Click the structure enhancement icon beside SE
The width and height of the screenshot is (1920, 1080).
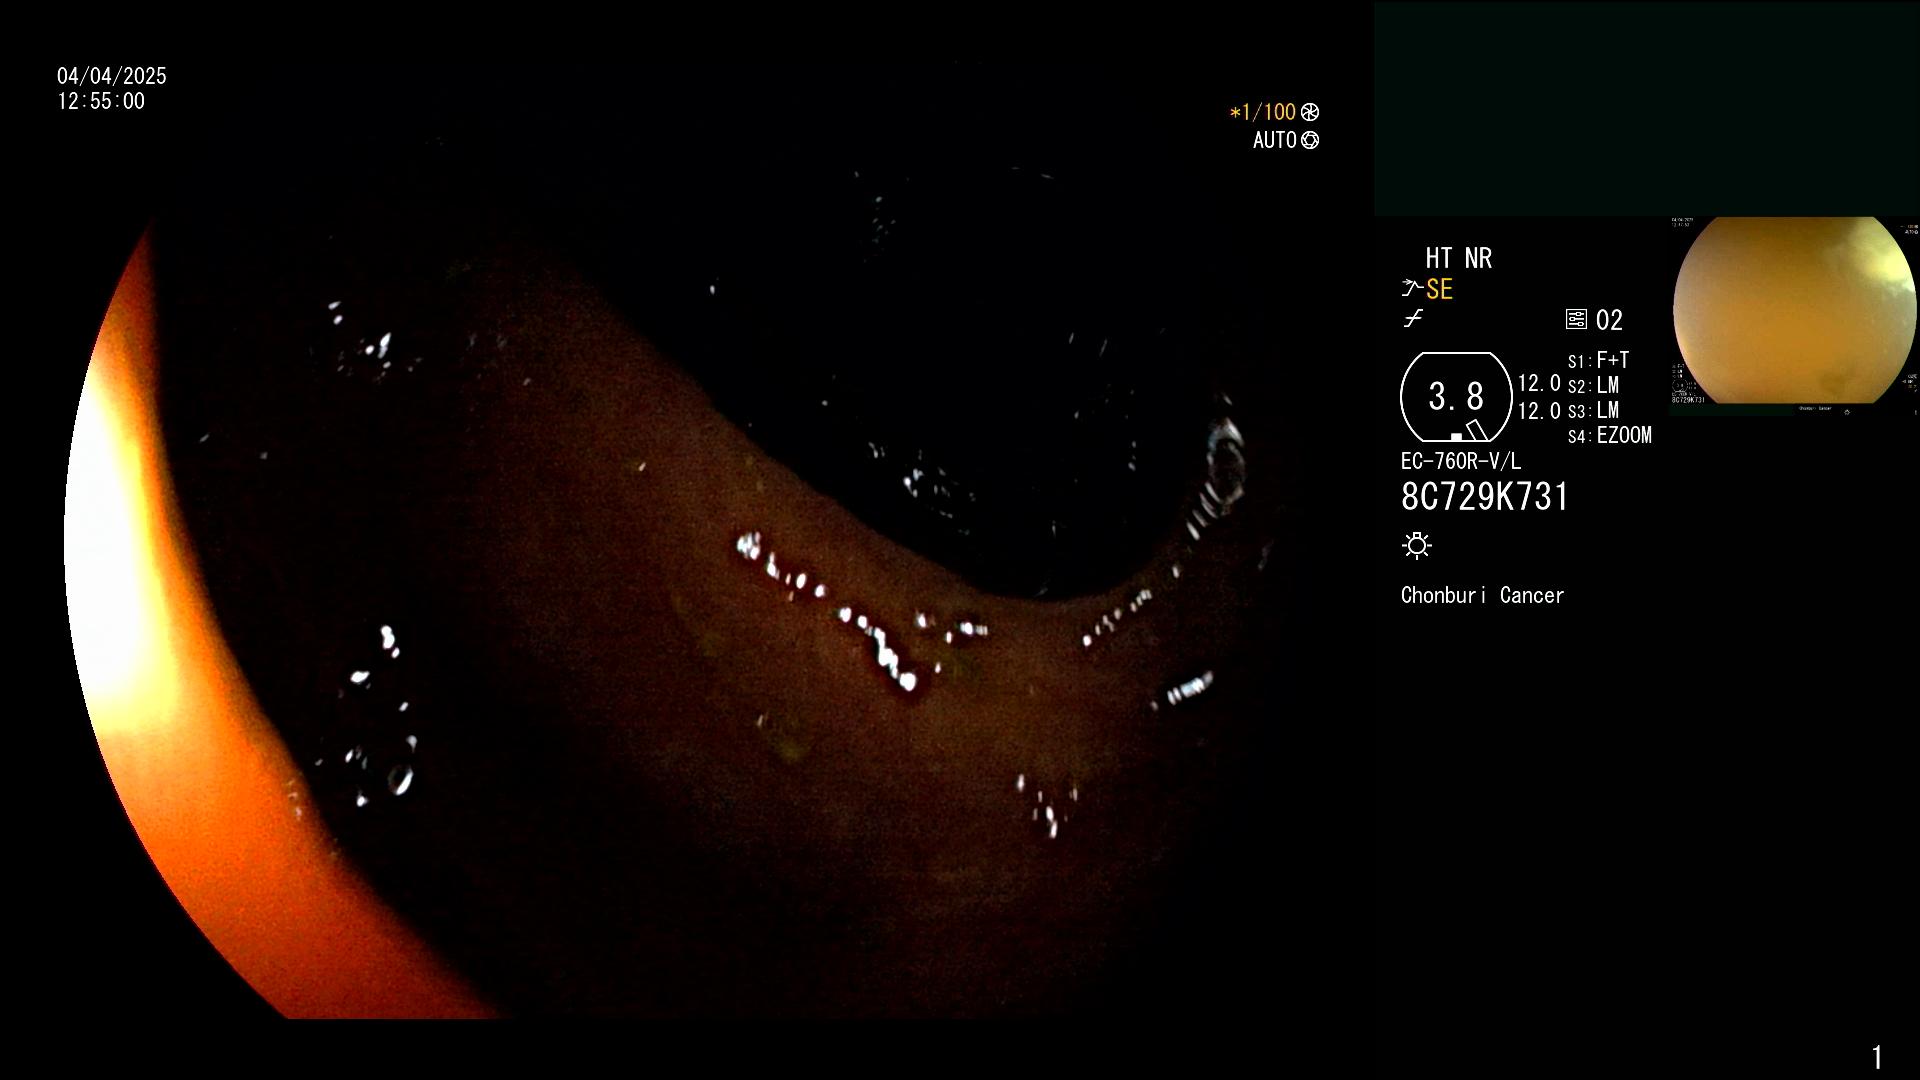(1412, 289)
